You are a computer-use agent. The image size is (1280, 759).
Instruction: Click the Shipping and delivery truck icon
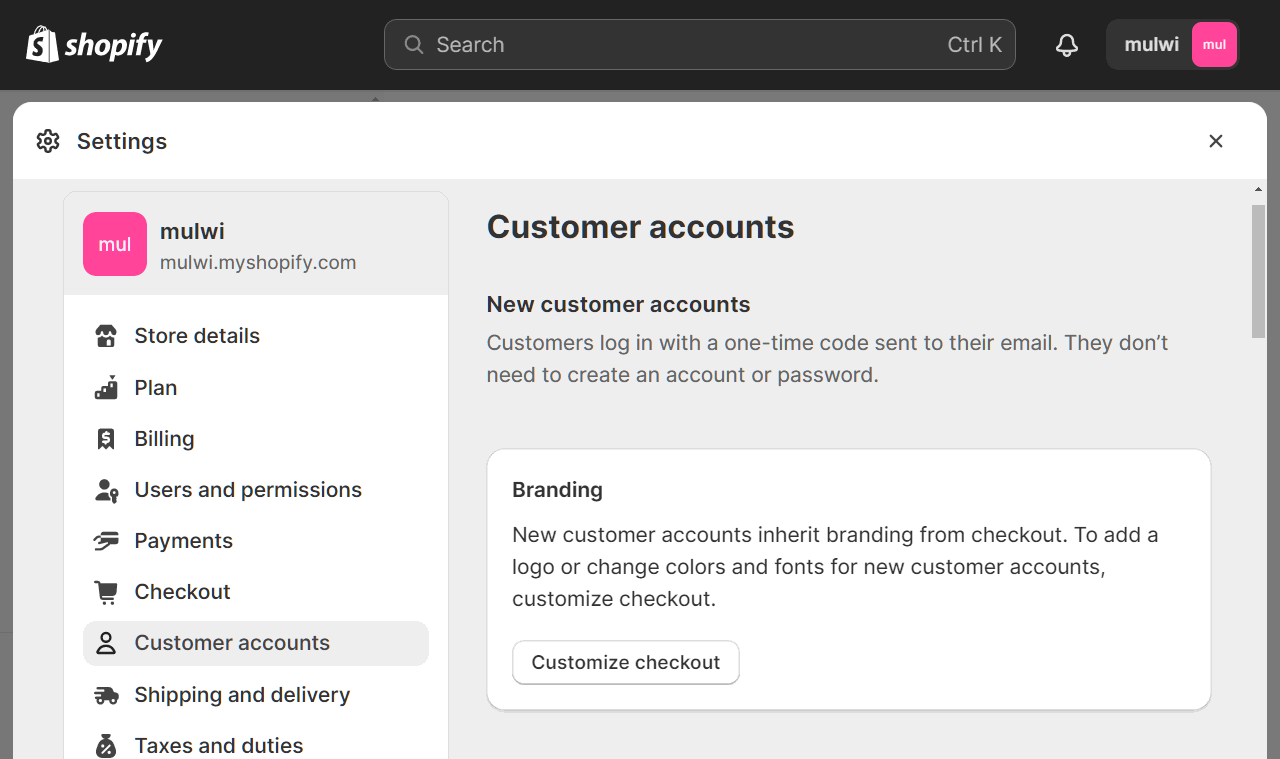[106, 695]
